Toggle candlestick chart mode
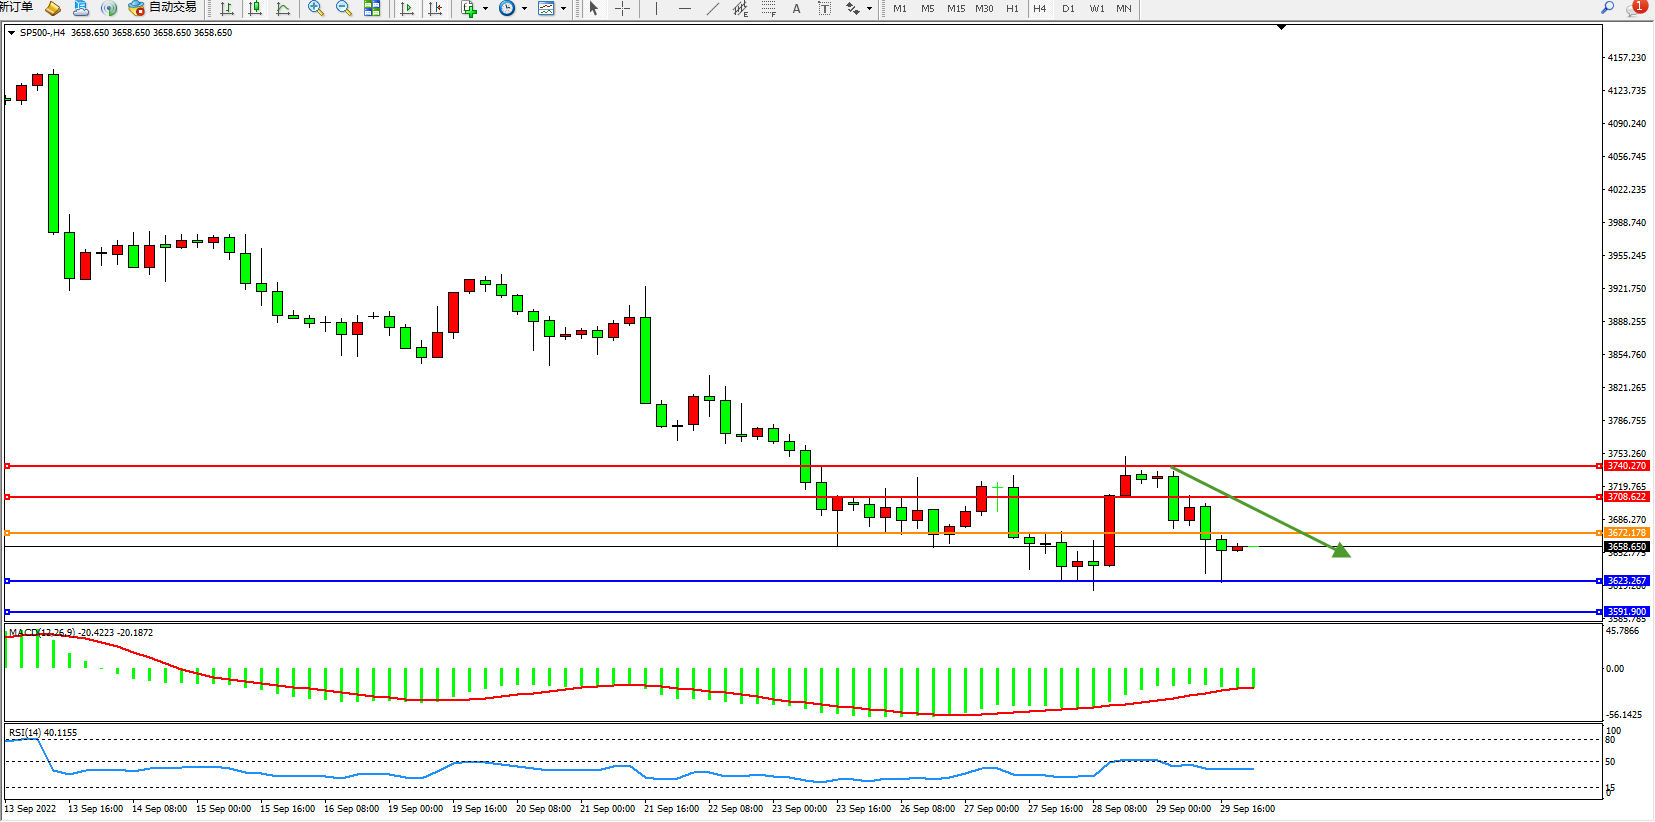1655x822 pixels. pyautogui.click(x=255, y=9)
